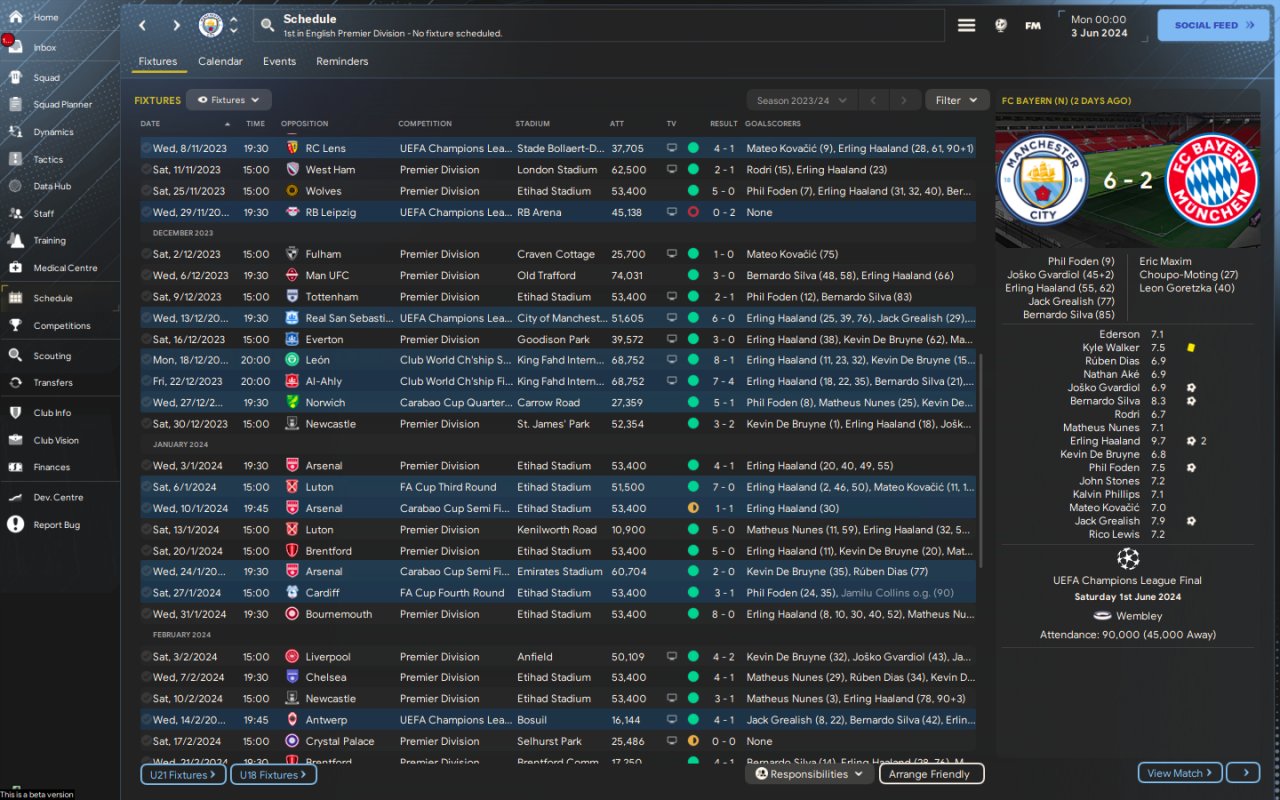Open the hamburger menu in the top bar
Viewport: 1280px width, 800px height.
966,25
